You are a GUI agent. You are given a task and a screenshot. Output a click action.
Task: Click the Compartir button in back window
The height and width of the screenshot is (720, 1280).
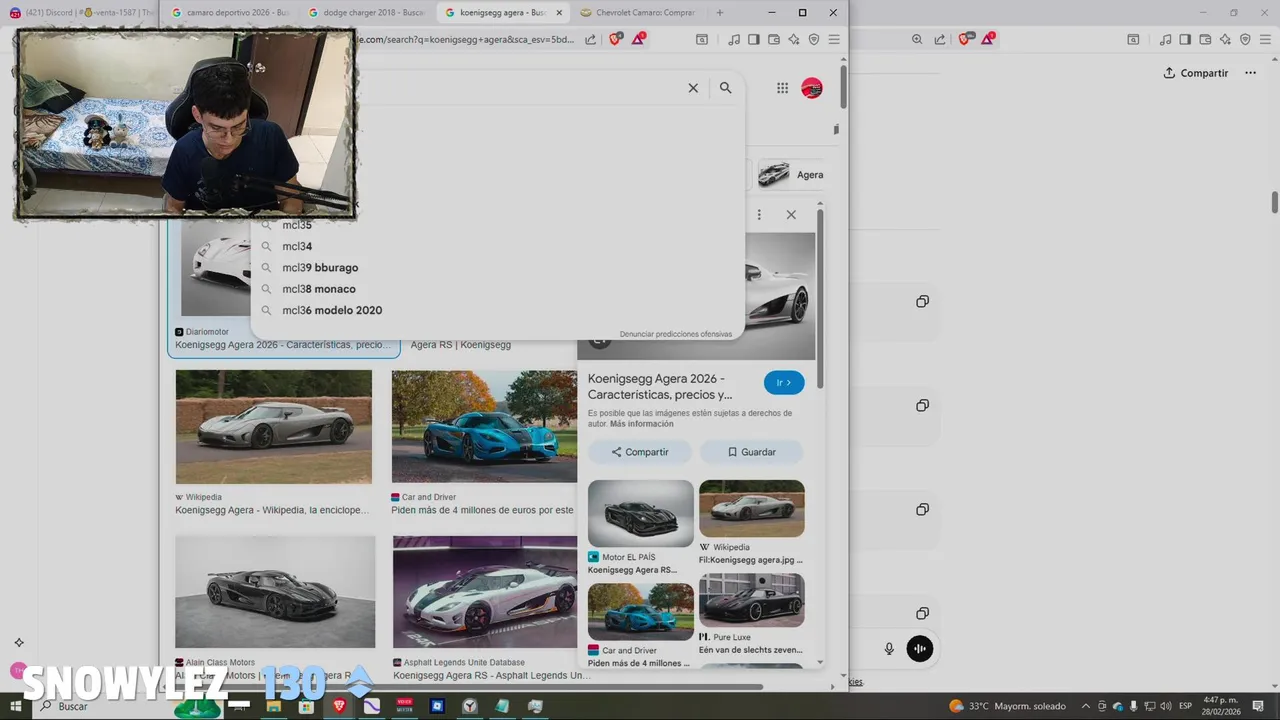click(1196, 73)
